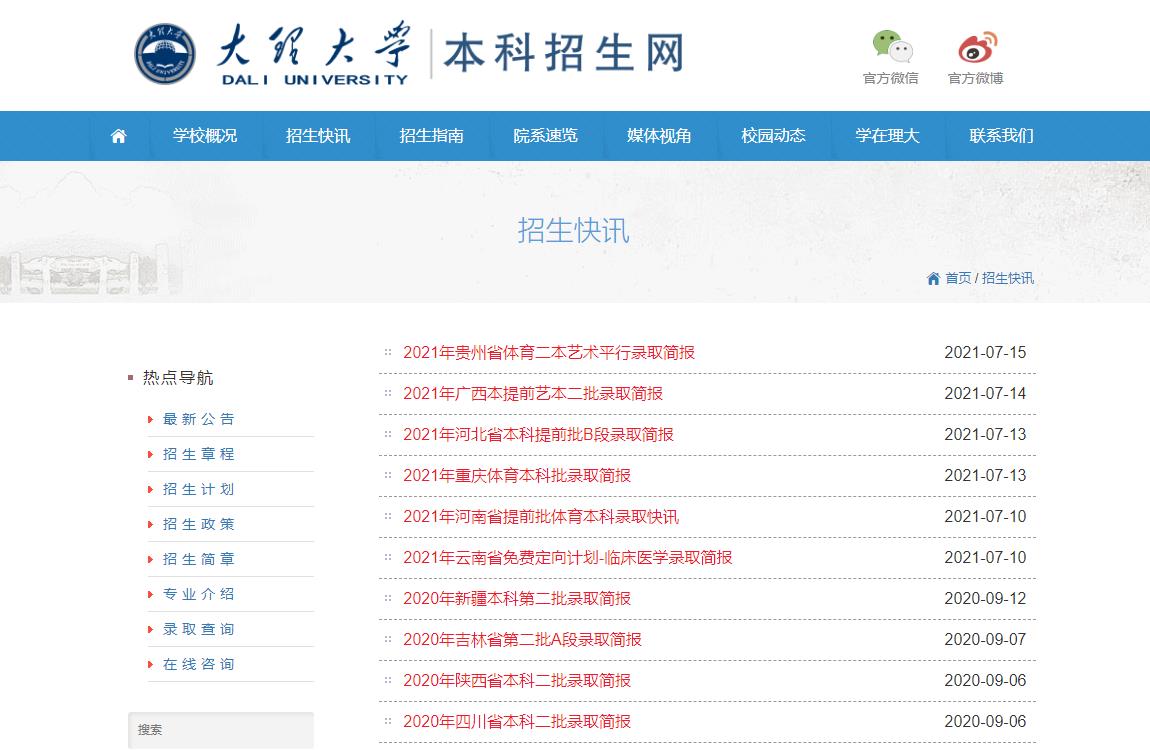Click date 2021-07-14 in news list
The height and width of the screenshot is (750, 1150).
[985, 394]
